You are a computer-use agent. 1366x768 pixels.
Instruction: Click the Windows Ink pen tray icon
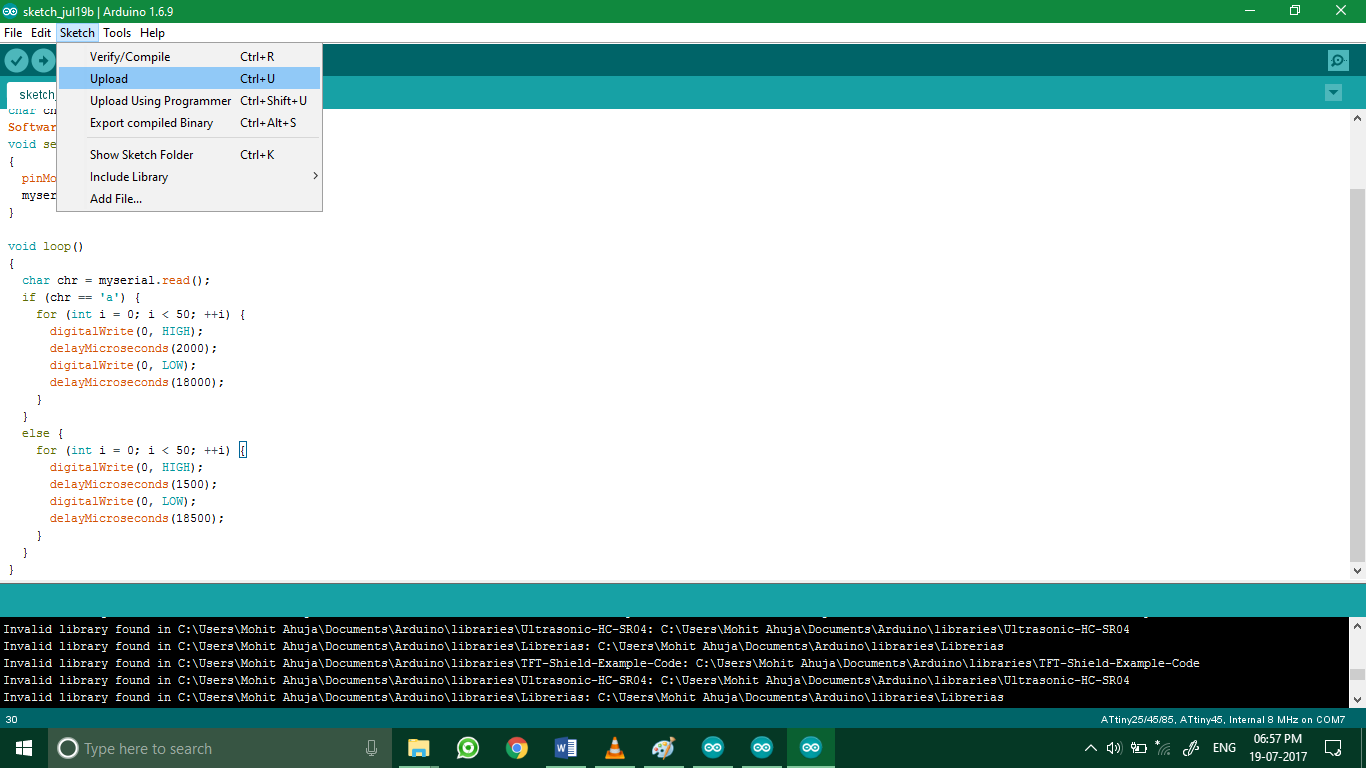coord(1191,748)
